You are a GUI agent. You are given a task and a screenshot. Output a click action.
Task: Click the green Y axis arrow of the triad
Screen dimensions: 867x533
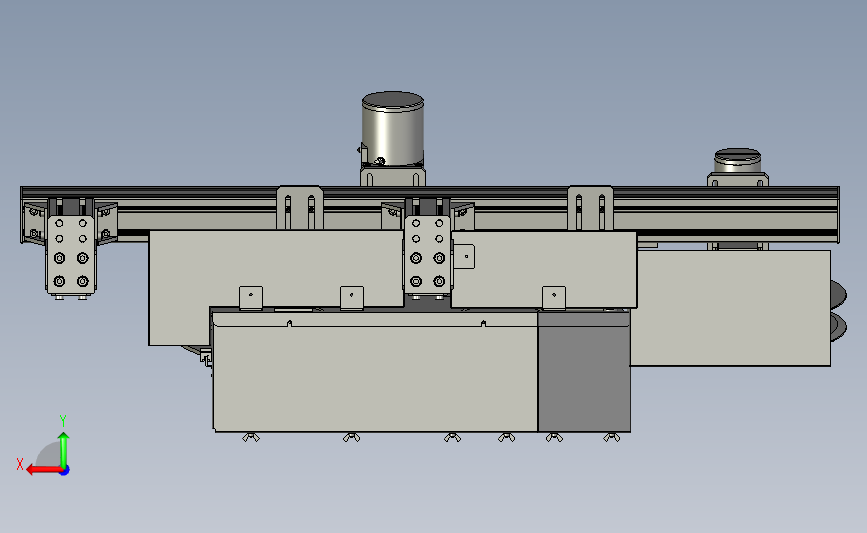point(64,451)
